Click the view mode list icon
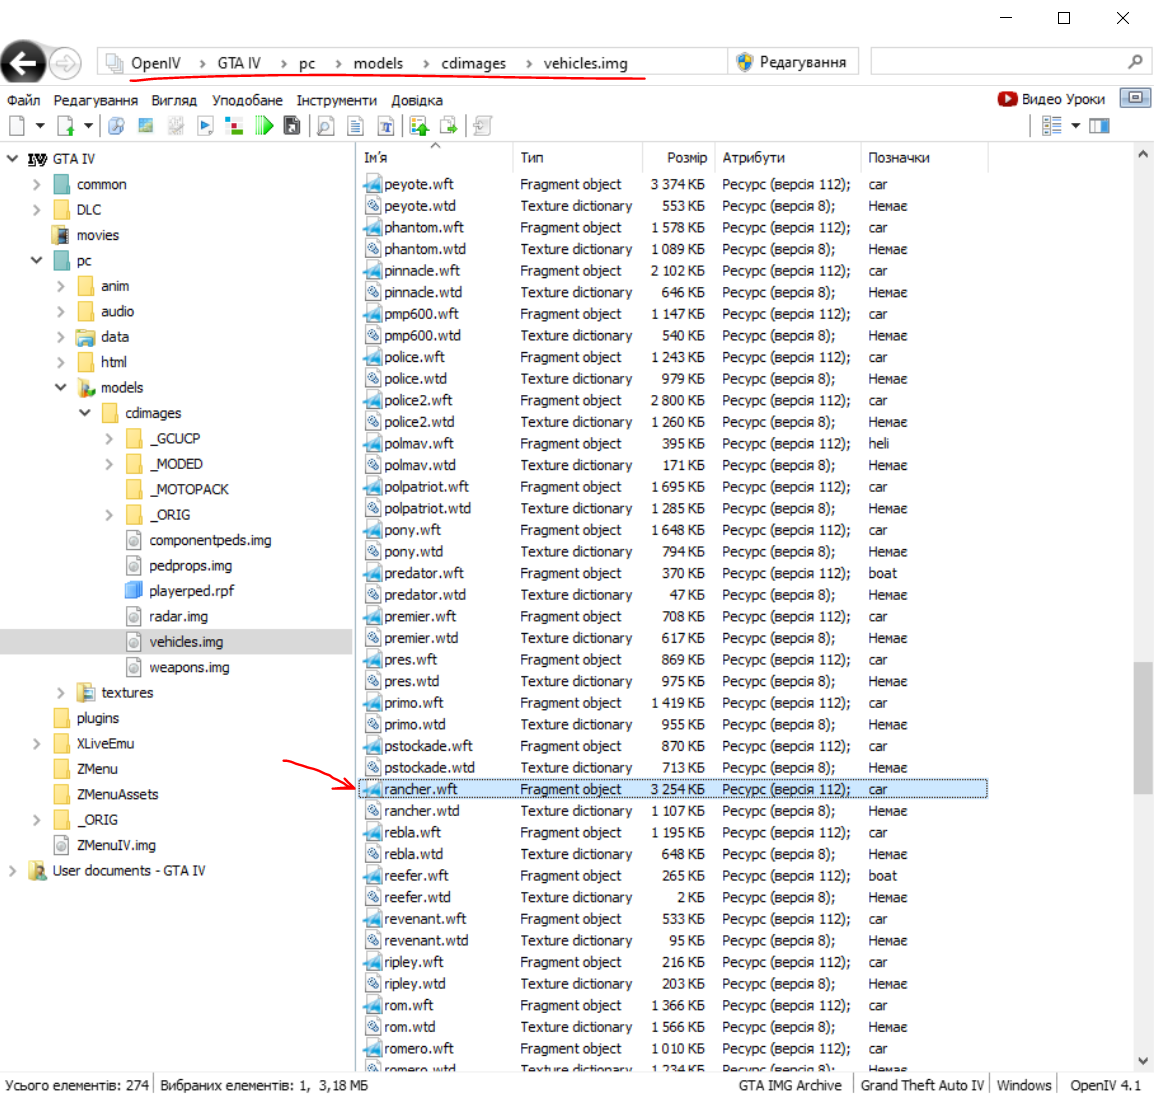 1052,126
